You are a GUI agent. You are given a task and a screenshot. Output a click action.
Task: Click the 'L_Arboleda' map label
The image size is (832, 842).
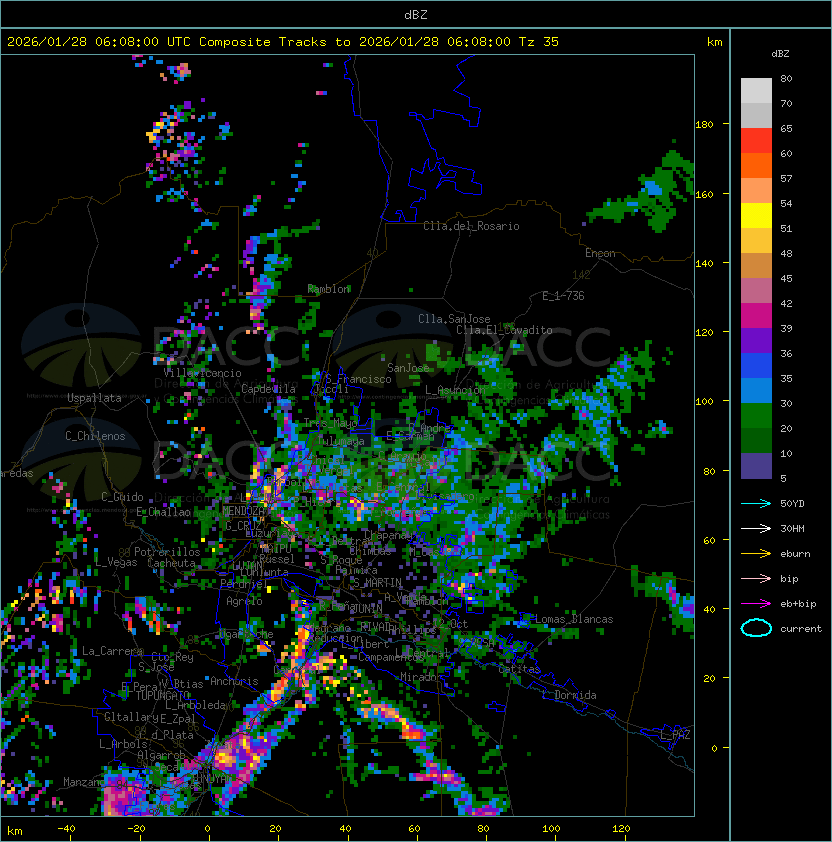pyautogui.click(x=196, y=705)
